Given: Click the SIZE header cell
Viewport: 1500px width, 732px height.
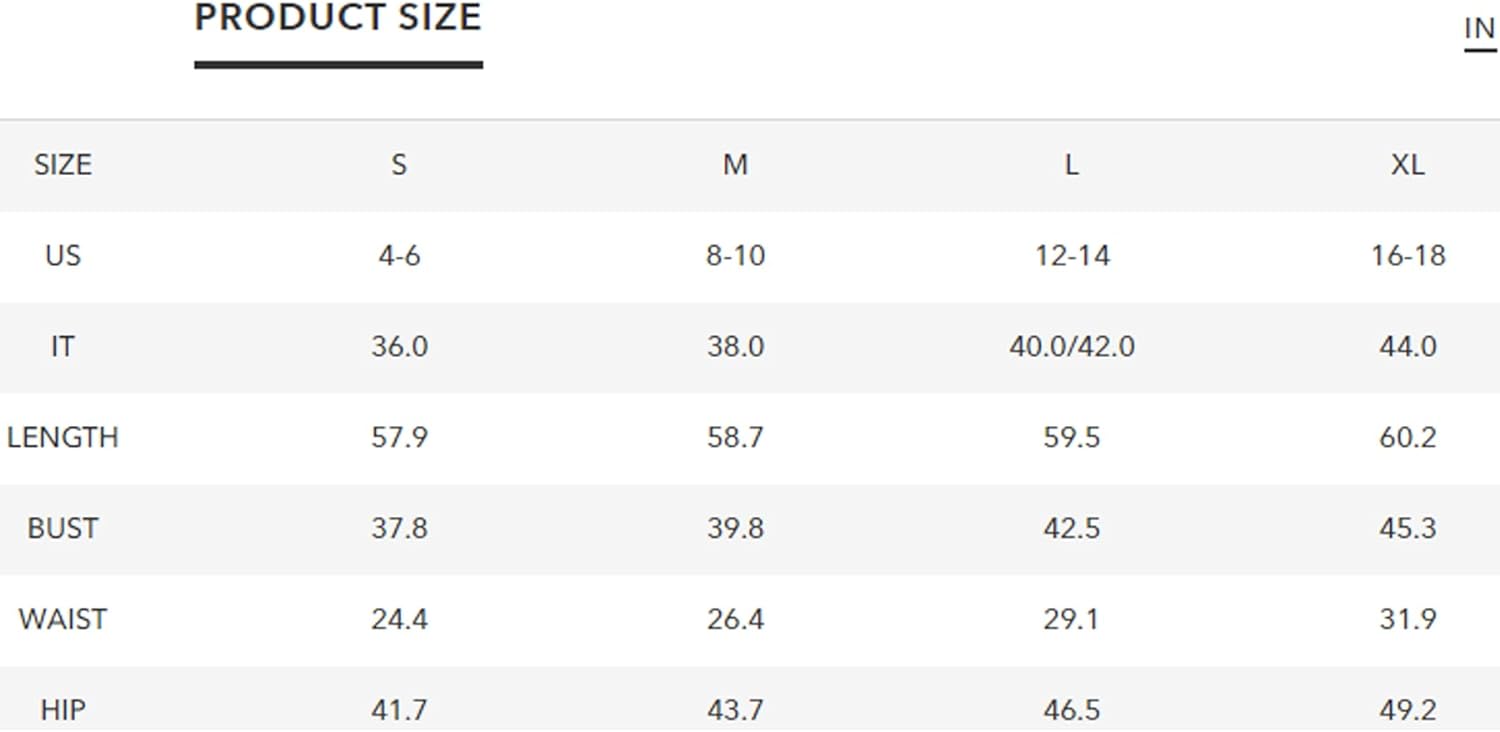Looking at the screenshot, I should [62, 165].
